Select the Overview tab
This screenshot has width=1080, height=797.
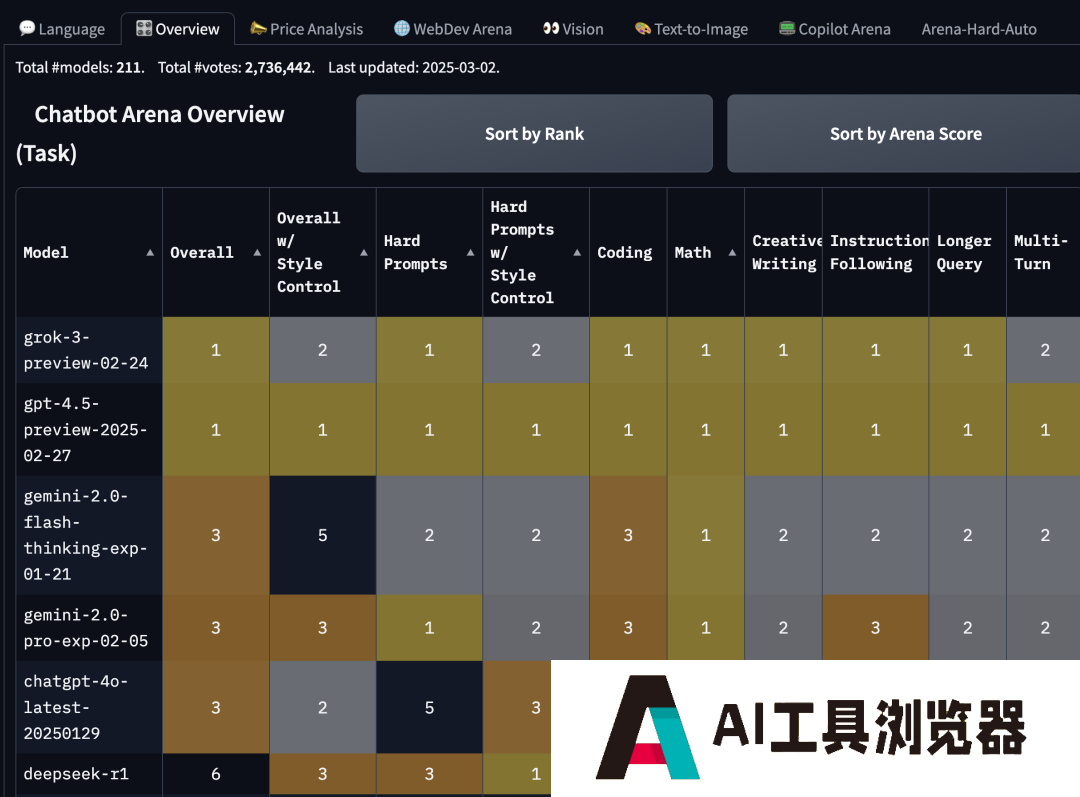tap(178, 29)
